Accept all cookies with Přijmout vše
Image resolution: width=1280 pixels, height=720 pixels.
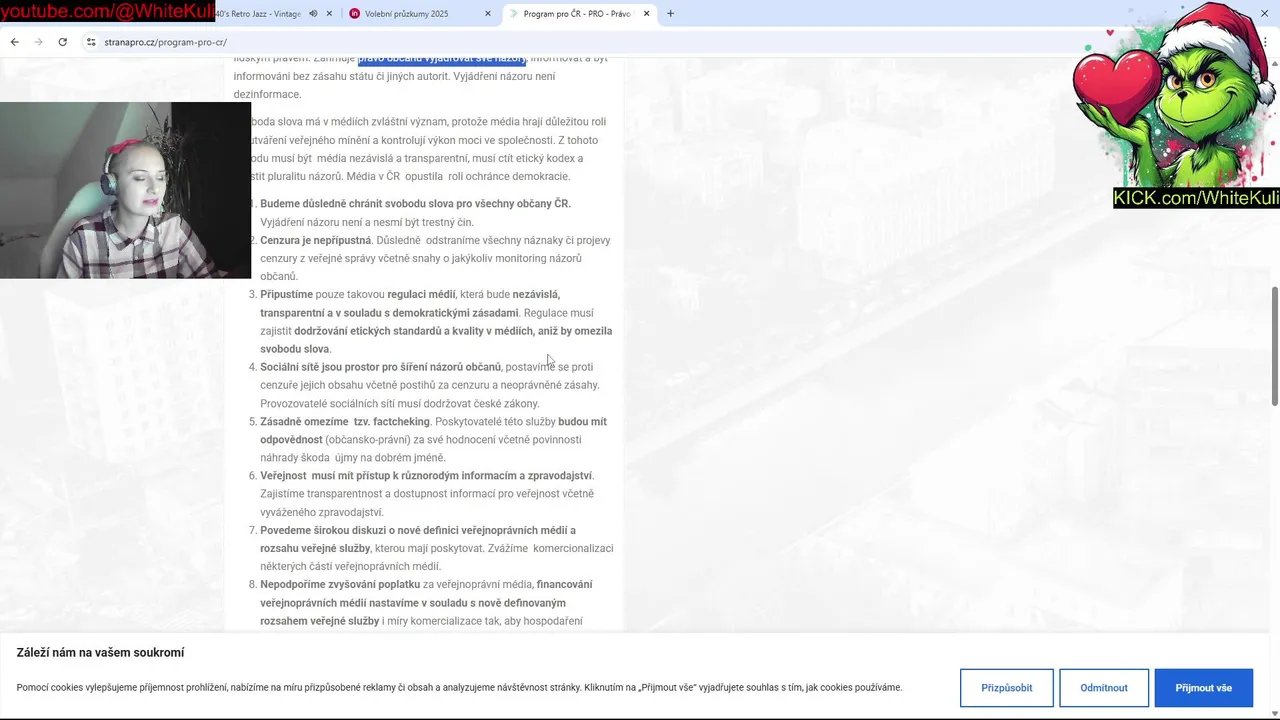1203,688
